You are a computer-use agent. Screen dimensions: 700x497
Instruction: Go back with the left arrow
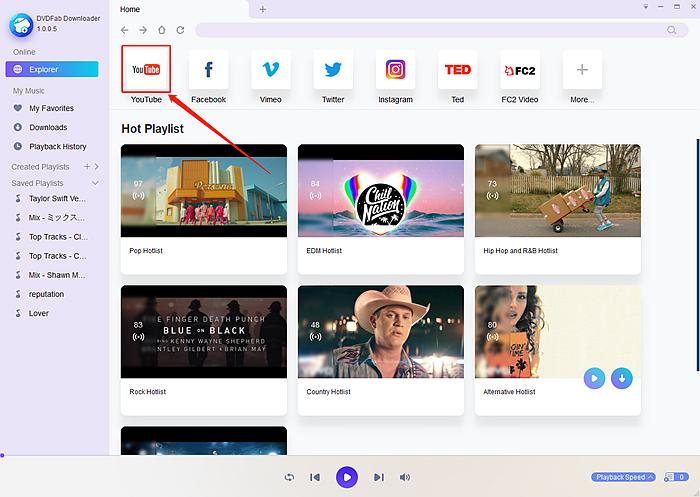pyautogui.click(x=125, y=30)
